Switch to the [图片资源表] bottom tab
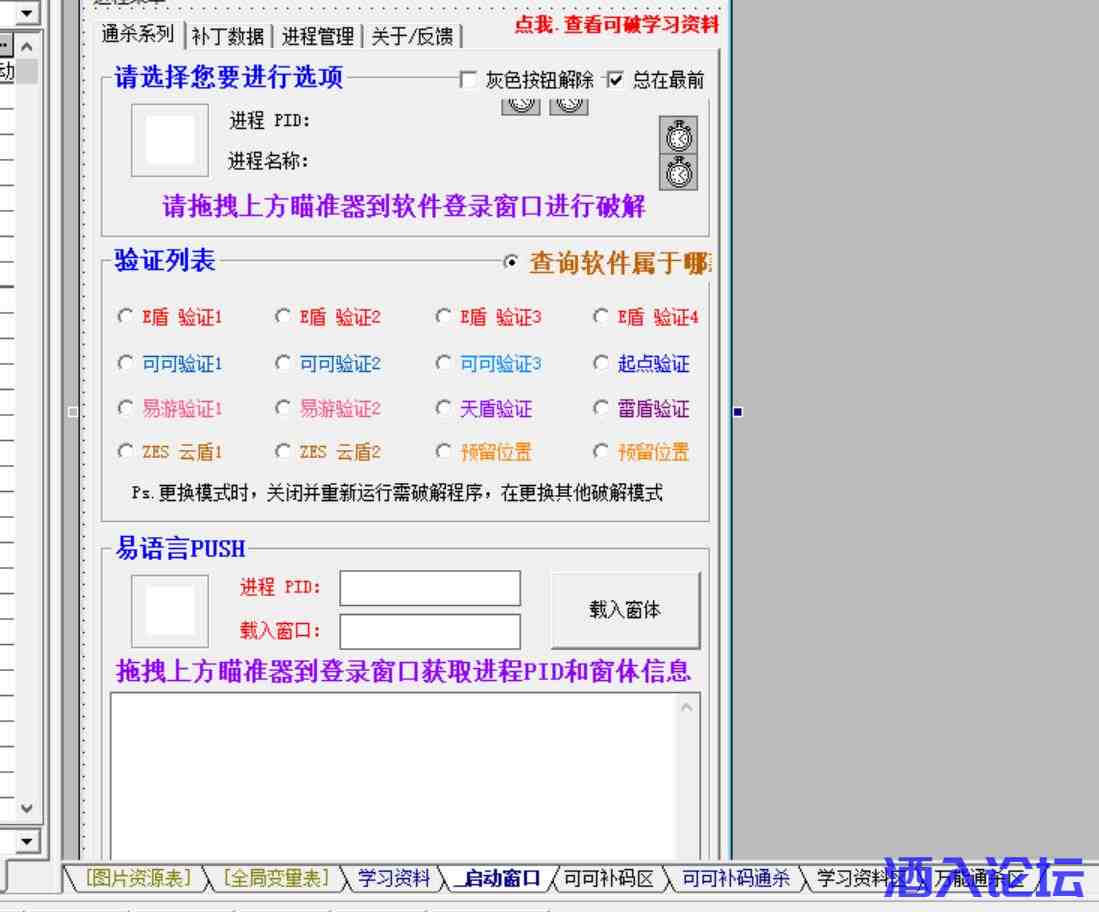 point(139,878)
